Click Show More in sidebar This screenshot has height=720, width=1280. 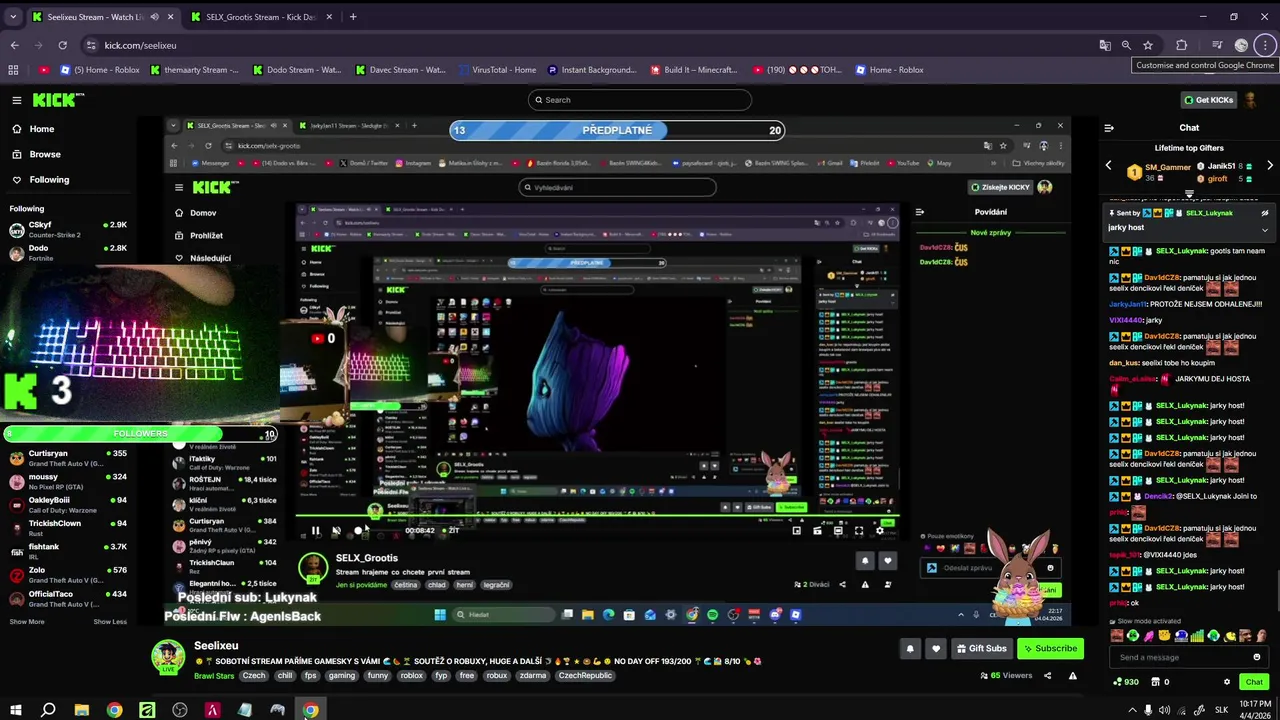pyautogui.click(x=27, y=622)
